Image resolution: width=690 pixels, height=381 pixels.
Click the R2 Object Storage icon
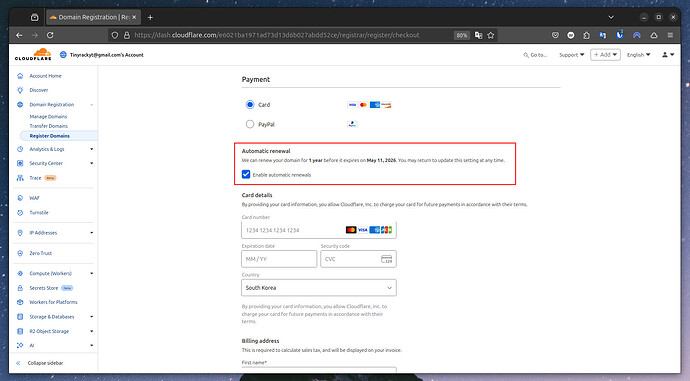pyautogui.click(x=20, y=331)
